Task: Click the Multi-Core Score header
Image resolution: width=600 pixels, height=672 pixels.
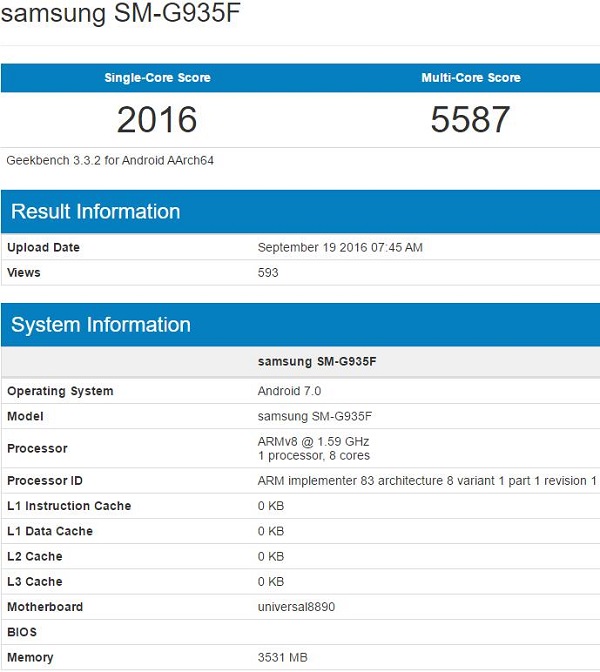Action: pos(471,78)
